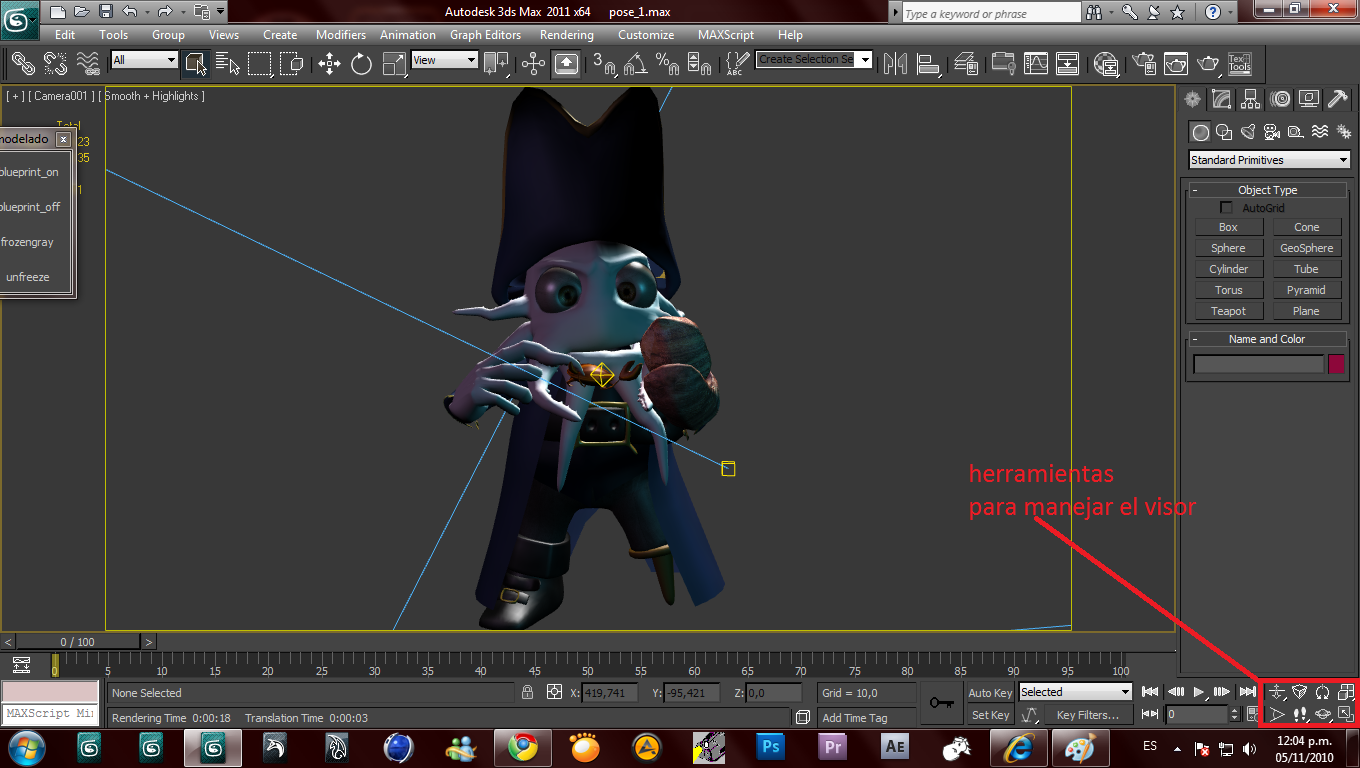This screenshot has height=768, width=1360.
Task: Open the Layer Manager
Action: 966,64
